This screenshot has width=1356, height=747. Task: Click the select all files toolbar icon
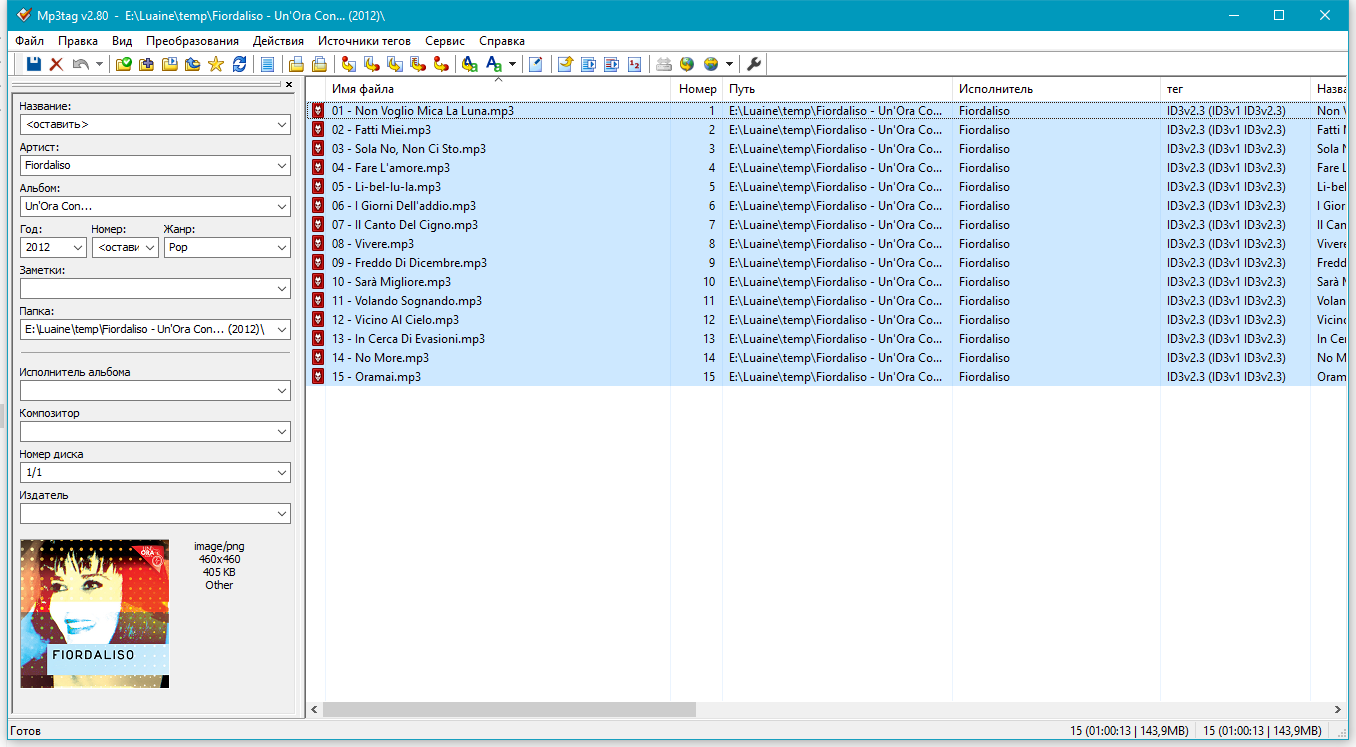(267, 64)
